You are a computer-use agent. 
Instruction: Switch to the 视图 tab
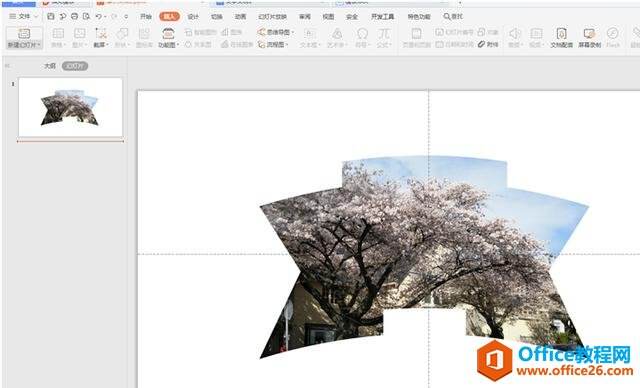click(x=328, y=16)
